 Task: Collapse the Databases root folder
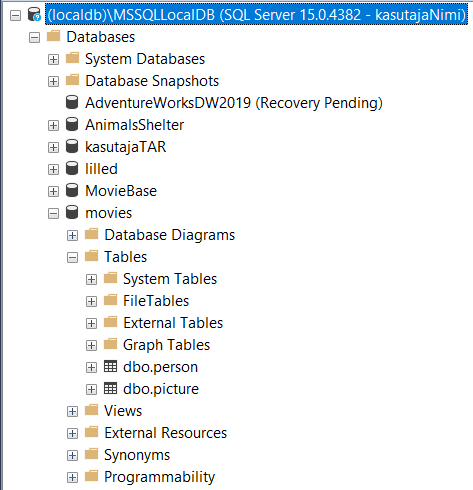click(x=34, y=37)
